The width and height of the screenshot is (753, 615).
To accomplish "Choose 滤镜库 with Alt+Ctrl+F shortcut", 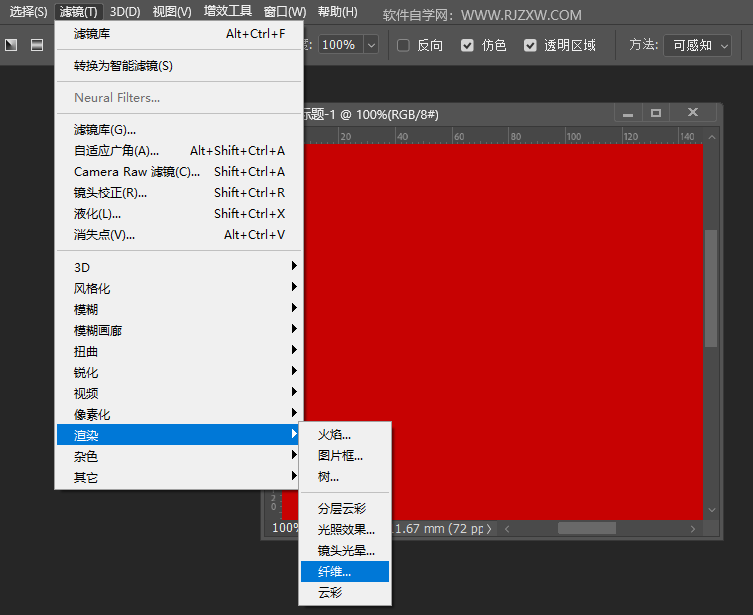I will (179, 34).
